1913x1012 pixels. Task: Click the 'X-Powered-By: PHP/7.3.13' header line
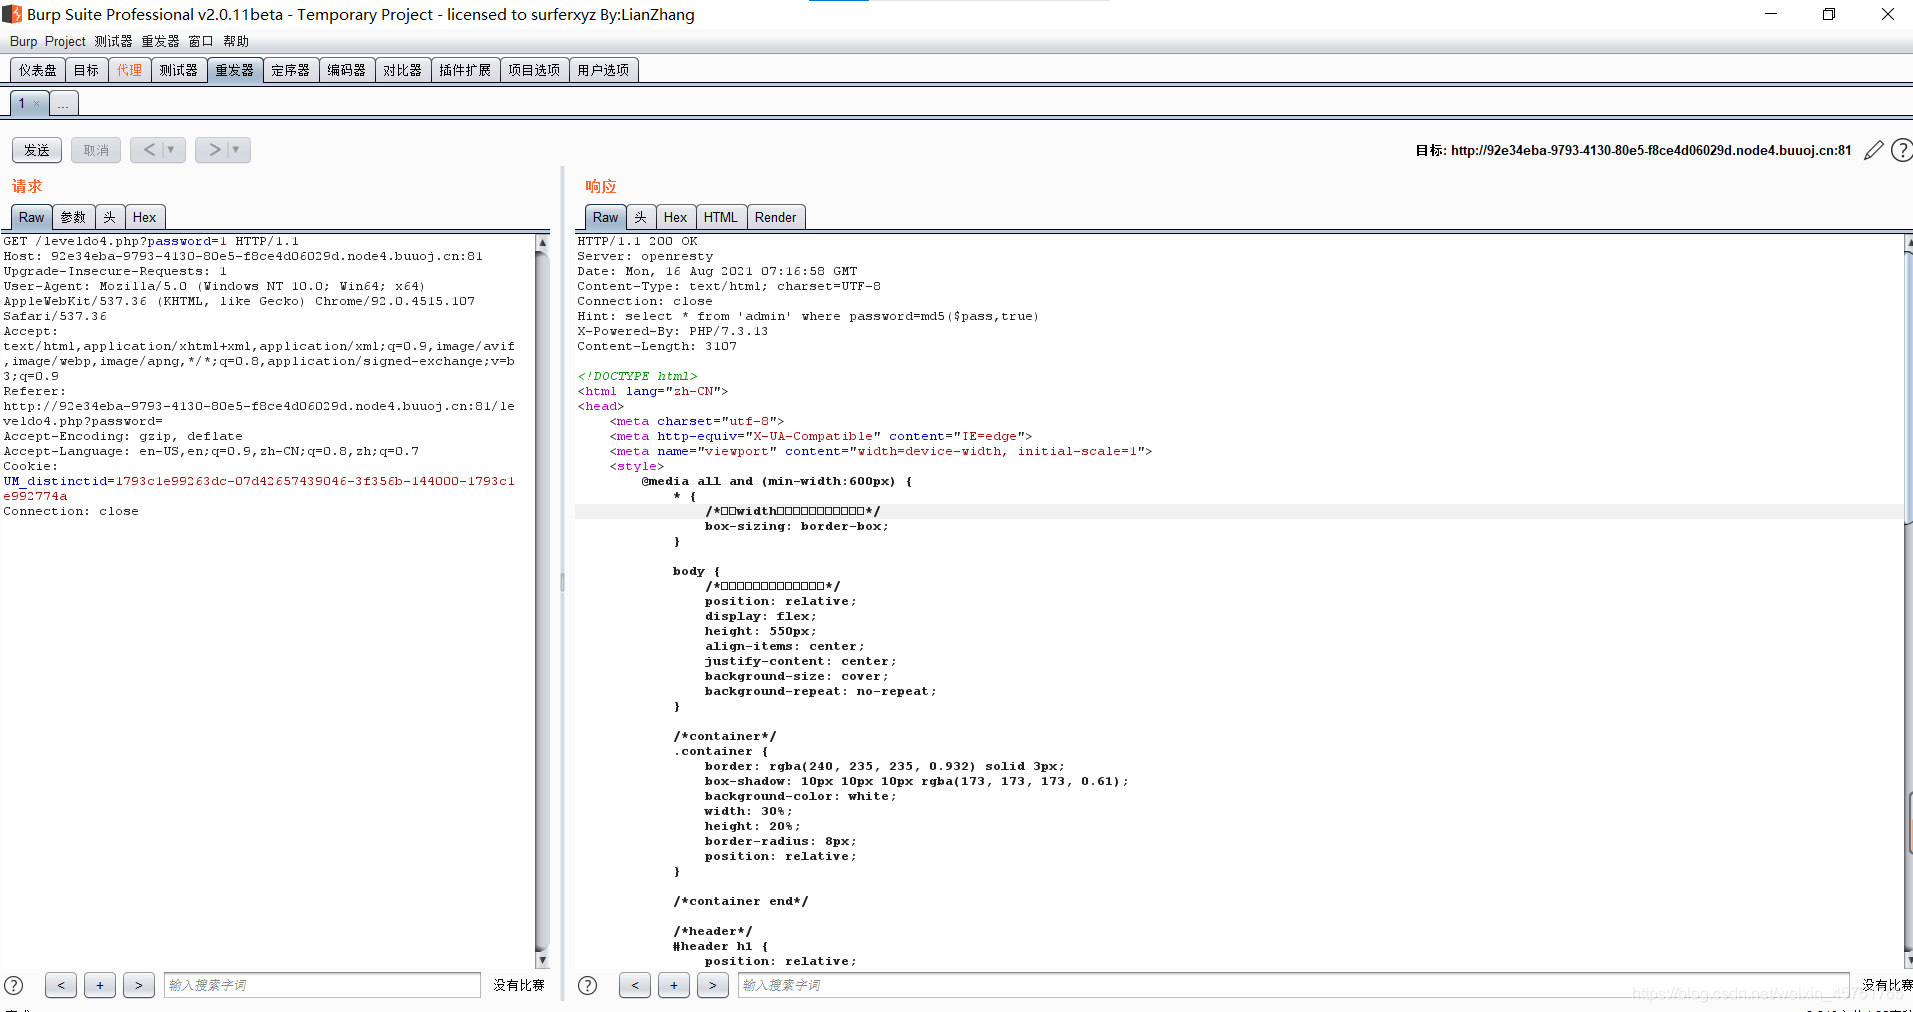point(673,331)
